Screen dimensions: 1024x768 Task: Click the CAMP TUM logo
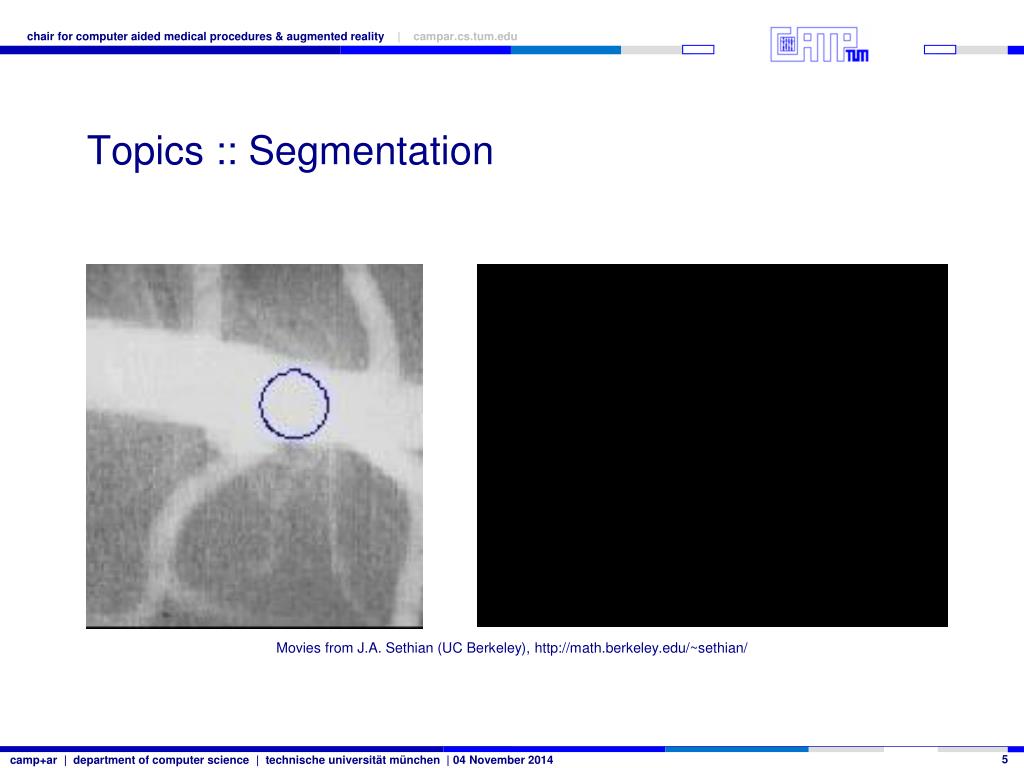[x=819, y=44]
